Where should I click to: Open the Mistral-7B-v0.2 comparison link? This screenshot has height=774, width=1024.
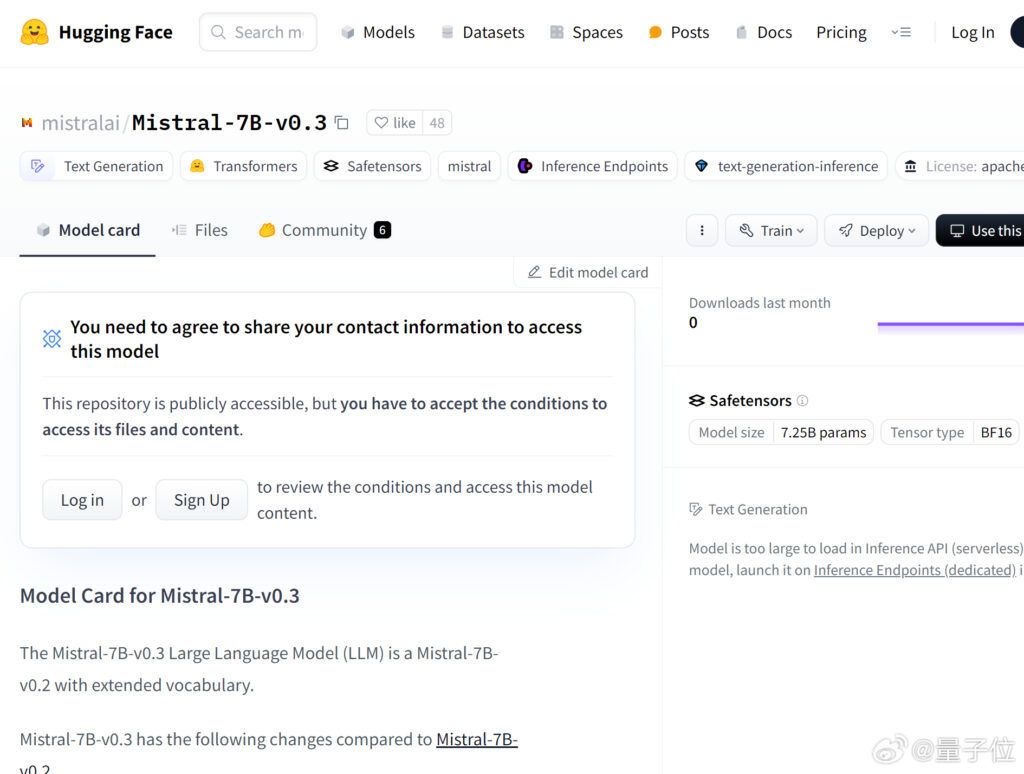(x=477, y=739)
